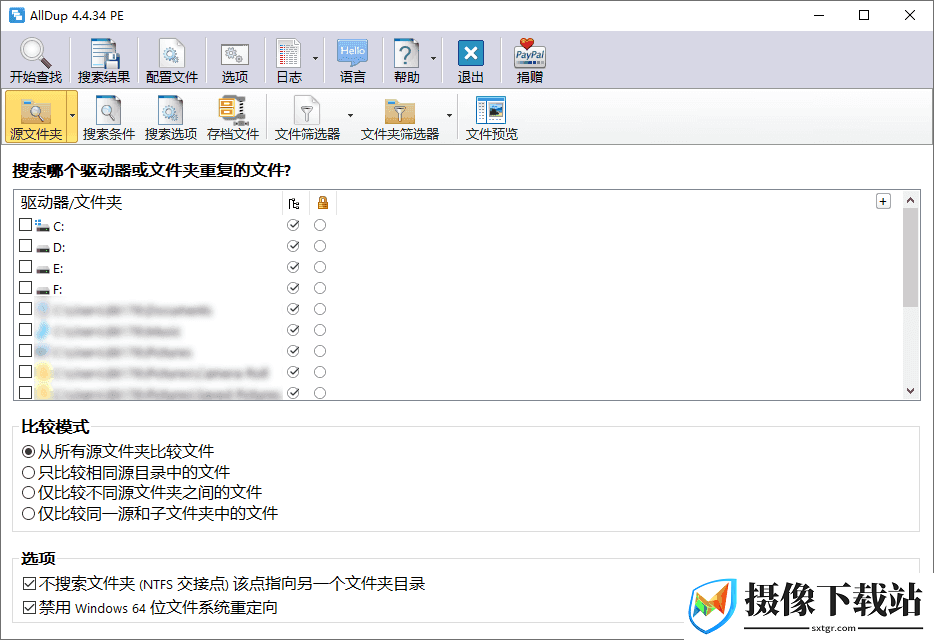
Task: Open the 搜索结果 search results
Action: (104, 60)
